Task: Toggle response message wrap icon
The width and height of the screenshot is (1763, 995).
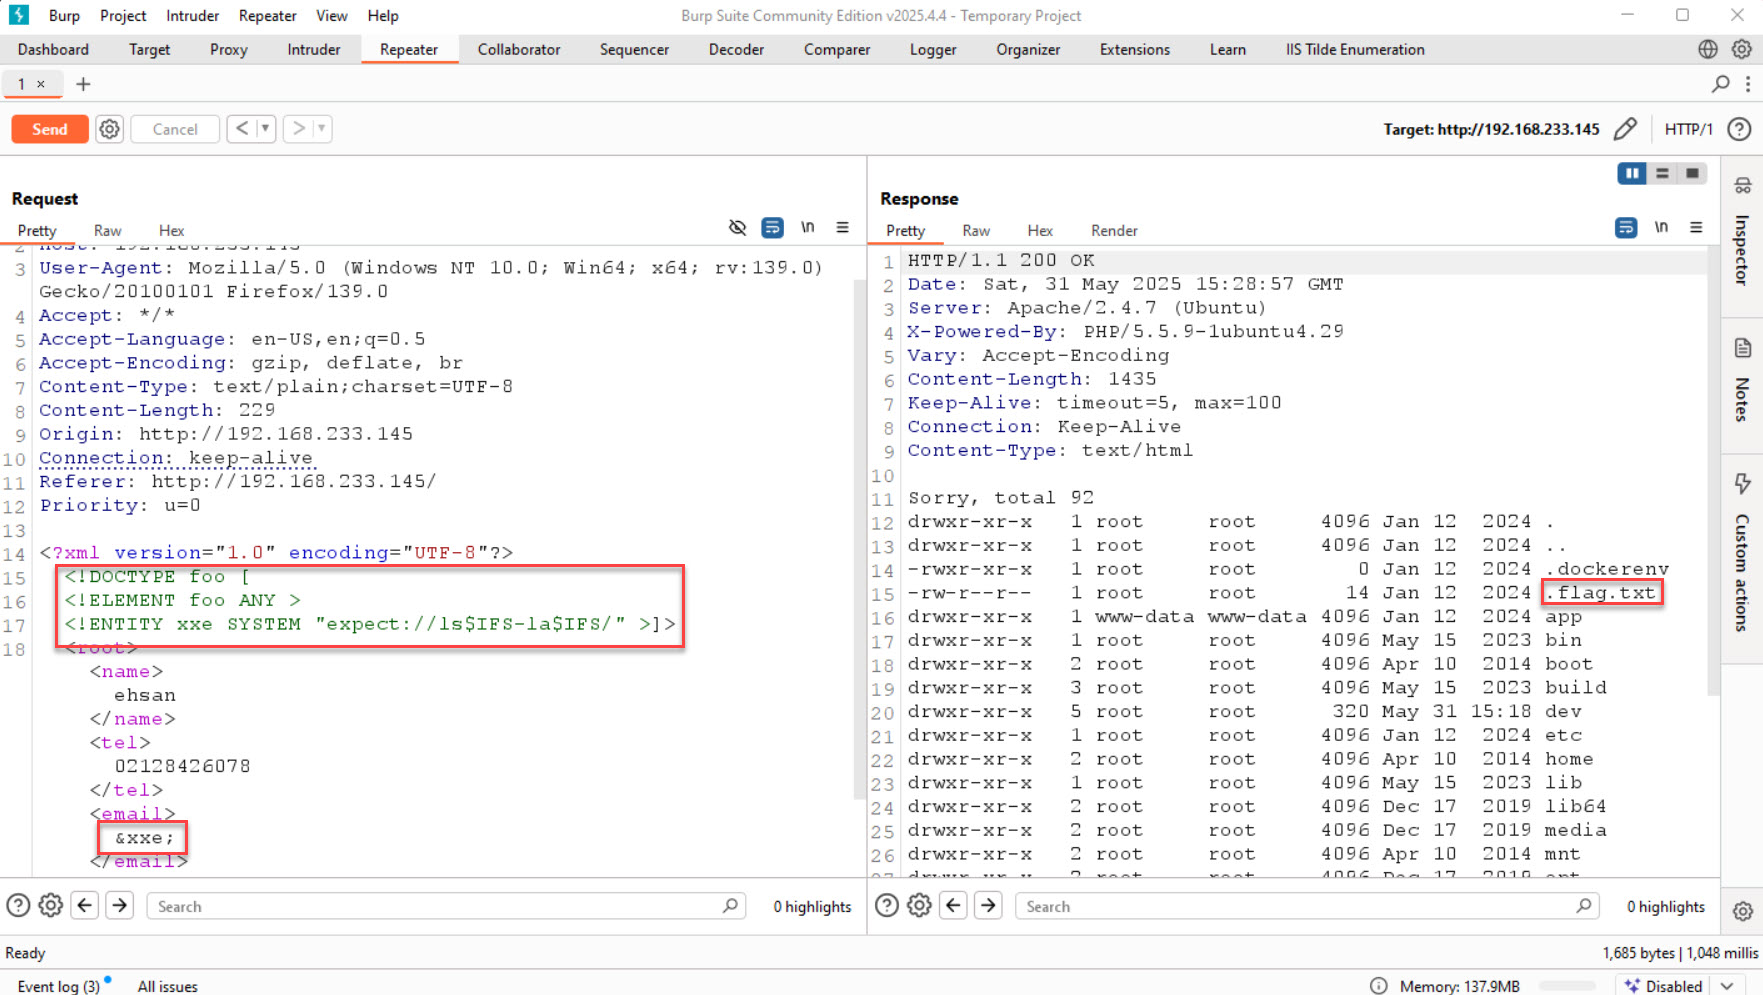Action: click(1626, 228)
